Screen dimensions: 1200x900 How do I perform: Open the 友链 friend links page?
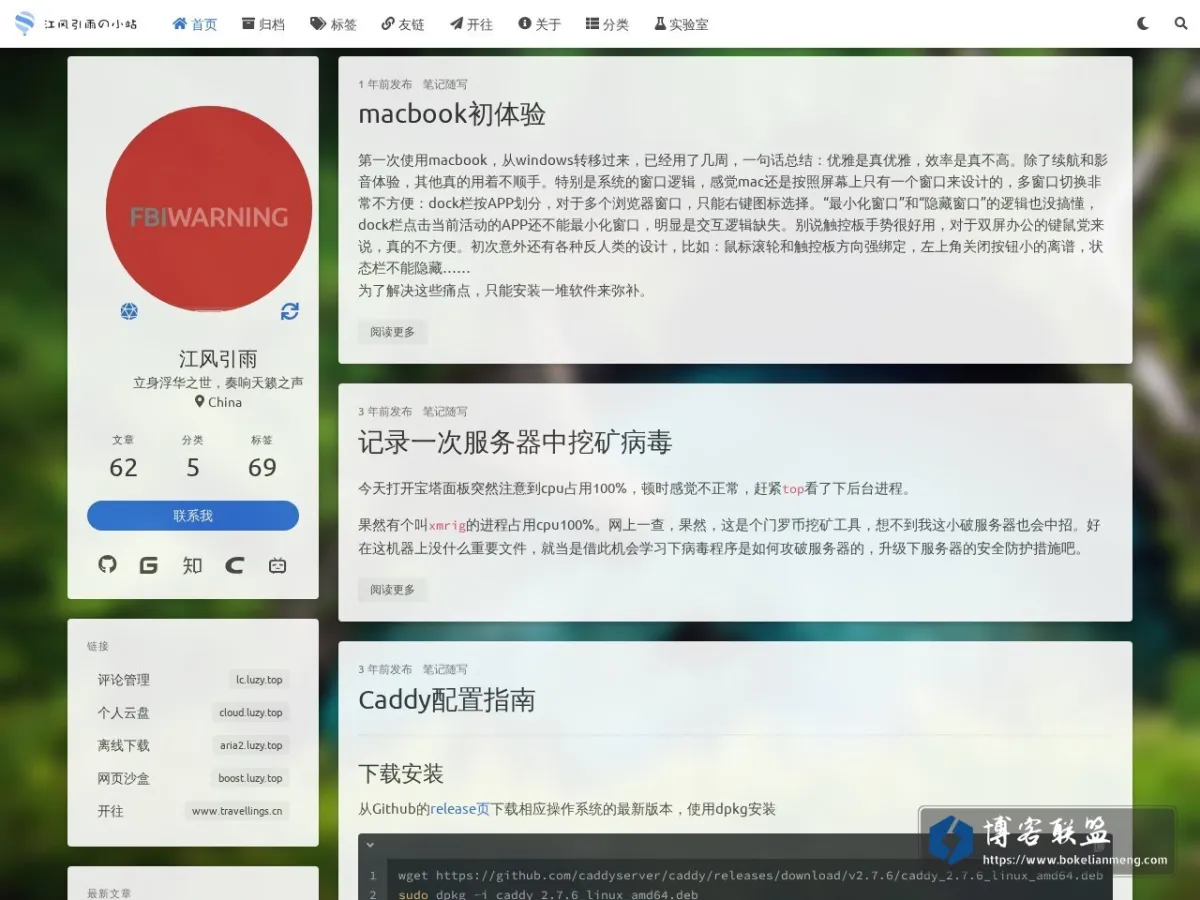click(403, 24)
